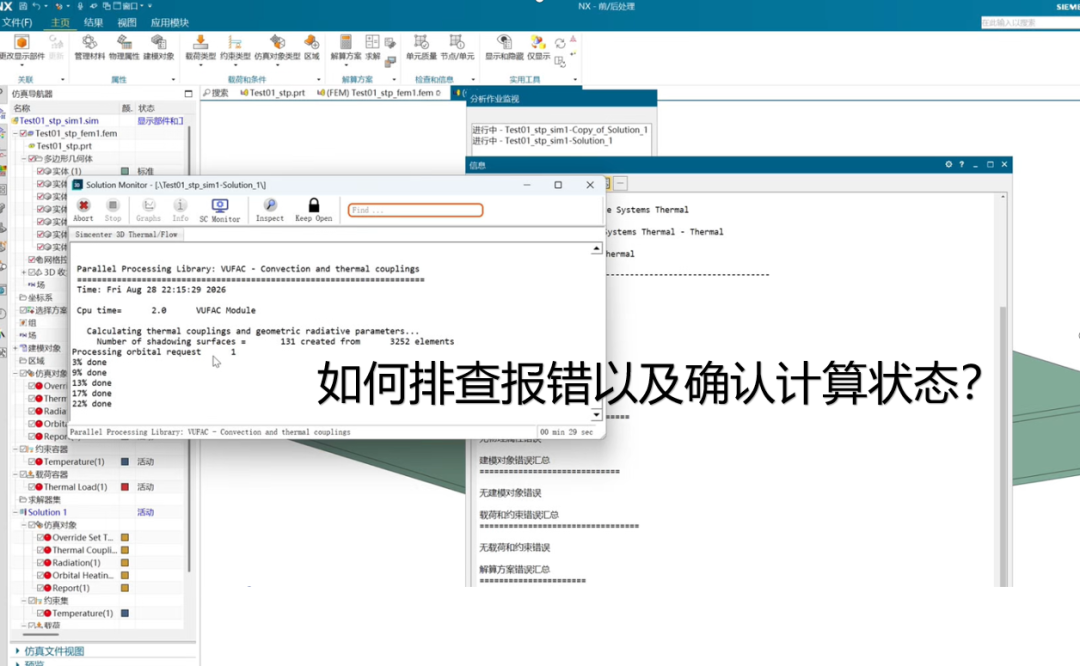
Task: Open 文件(F) menu
Action: point(17,23)
